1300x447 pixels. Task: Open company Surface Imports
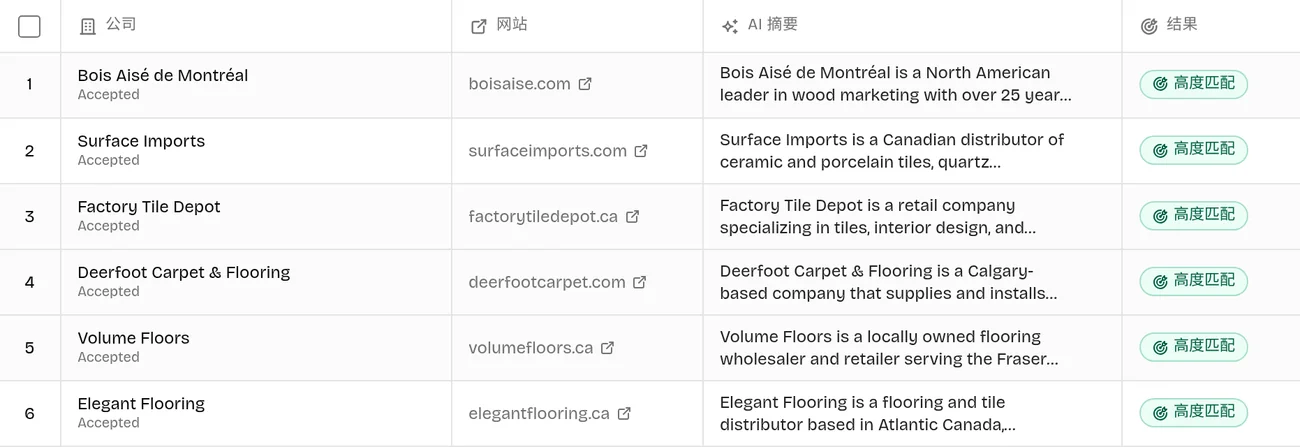pyautogui.click(x=141, y=141)
